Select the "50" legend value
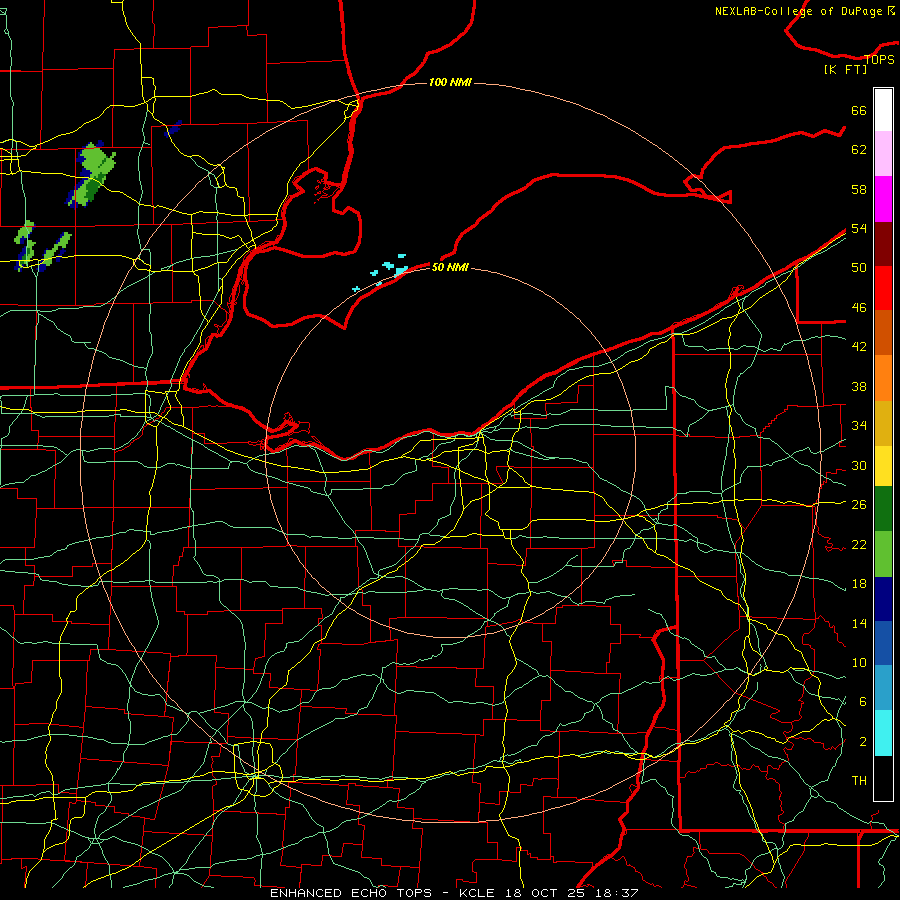 (859, 267)
